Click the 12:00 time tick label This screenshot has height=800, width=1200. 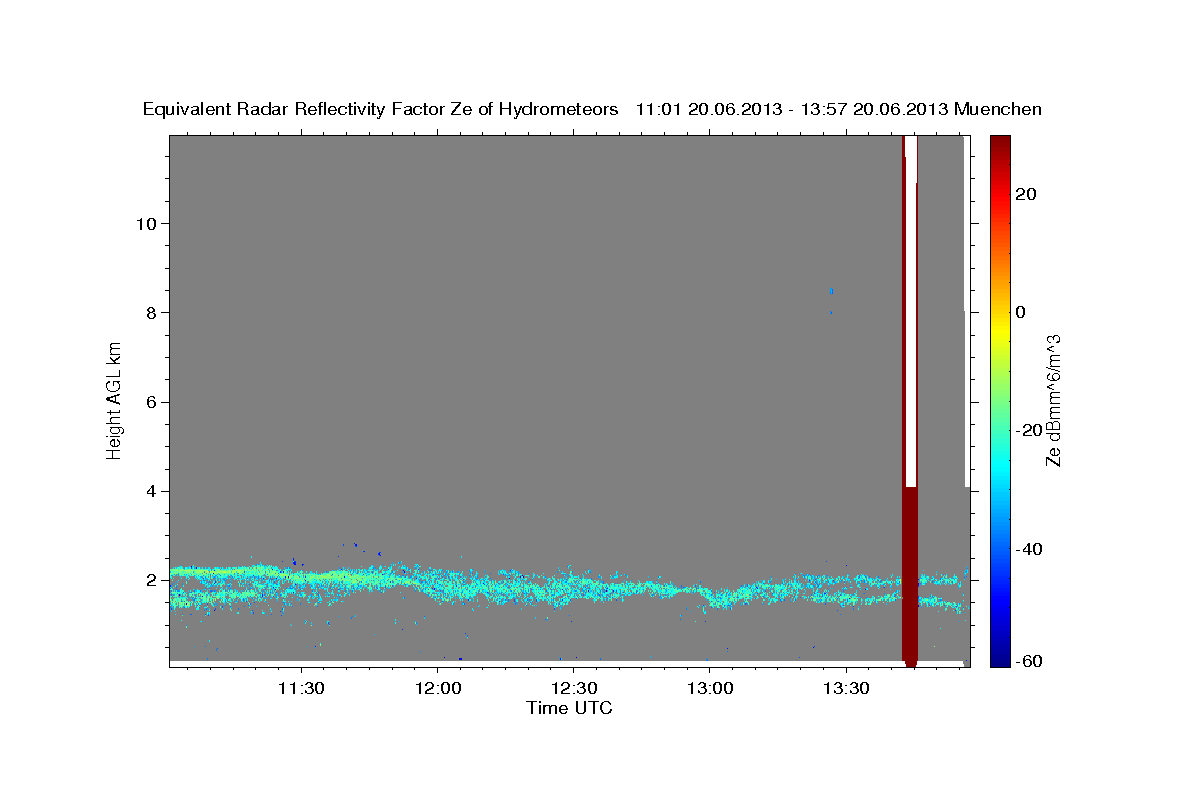click(x=437, y=689)
